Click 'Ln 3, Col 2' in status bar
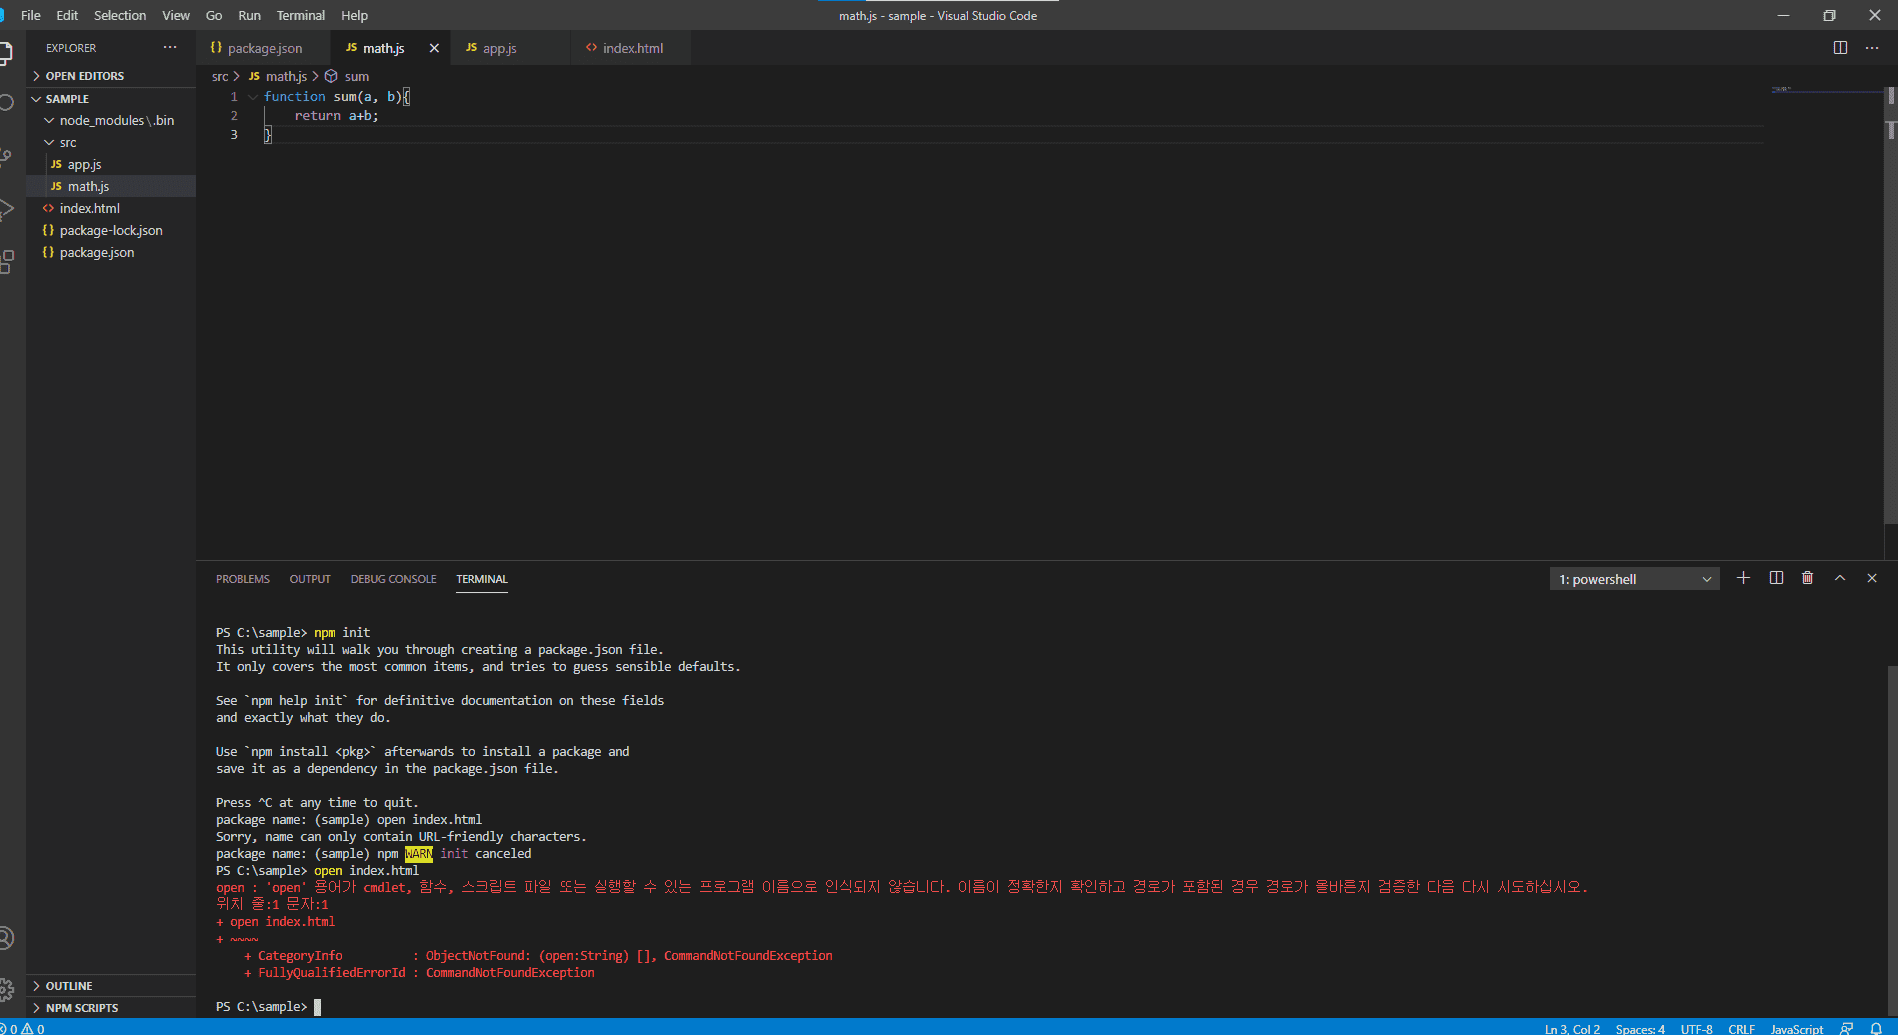The width and height of the screenshot is (1898, 1035). 1572,1028
